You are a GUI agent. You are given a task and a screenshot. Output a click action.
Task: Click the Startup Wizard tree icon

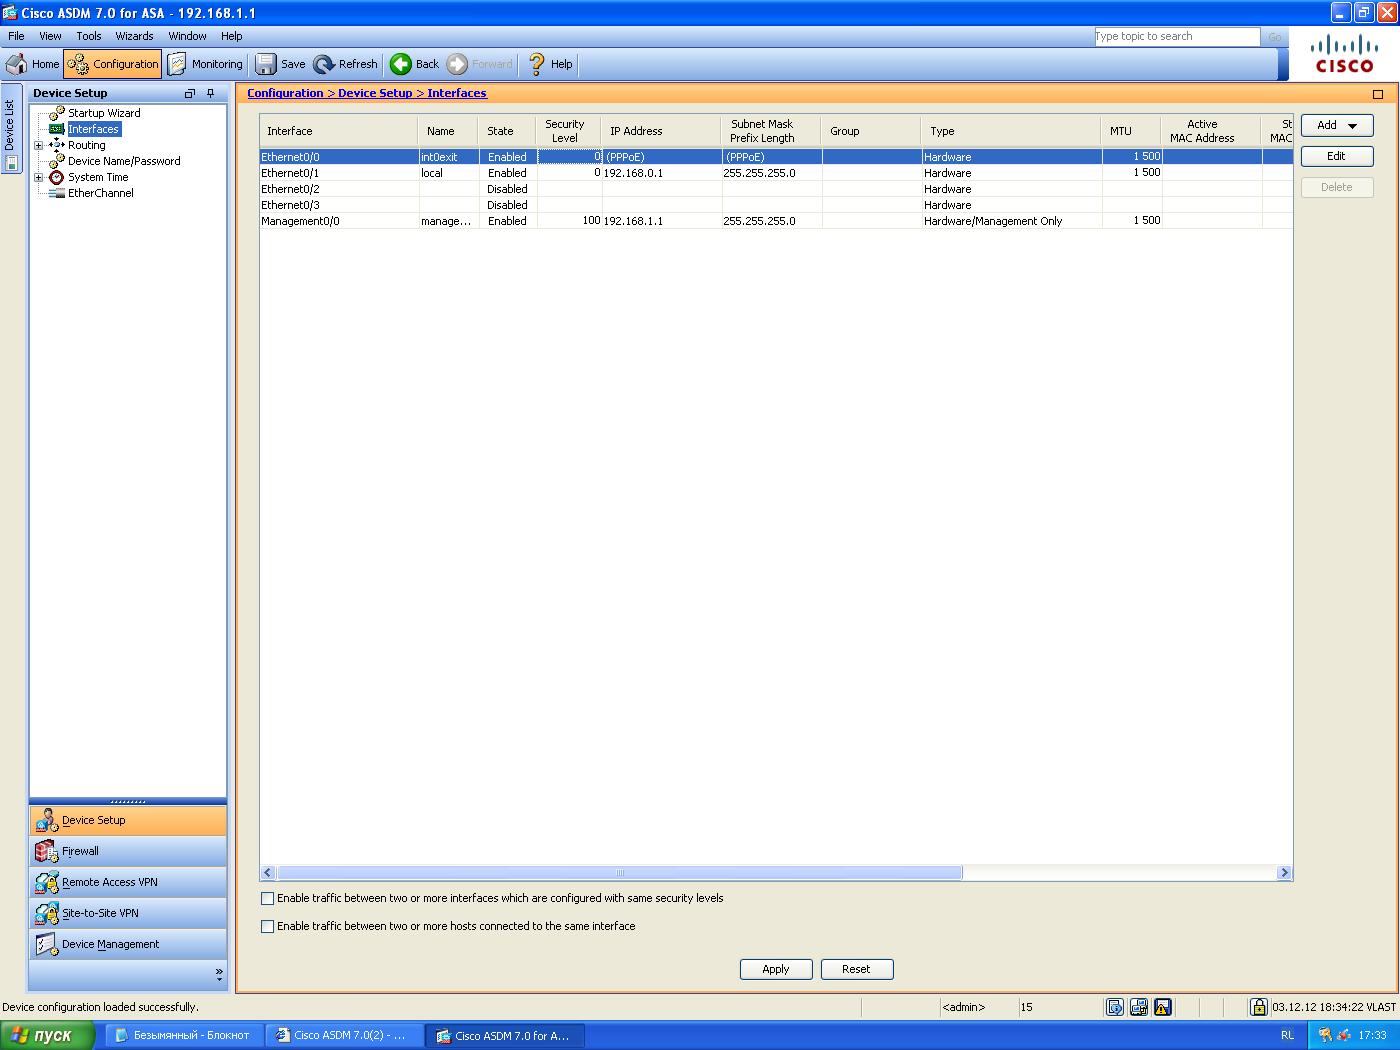(x=57, y=113)
